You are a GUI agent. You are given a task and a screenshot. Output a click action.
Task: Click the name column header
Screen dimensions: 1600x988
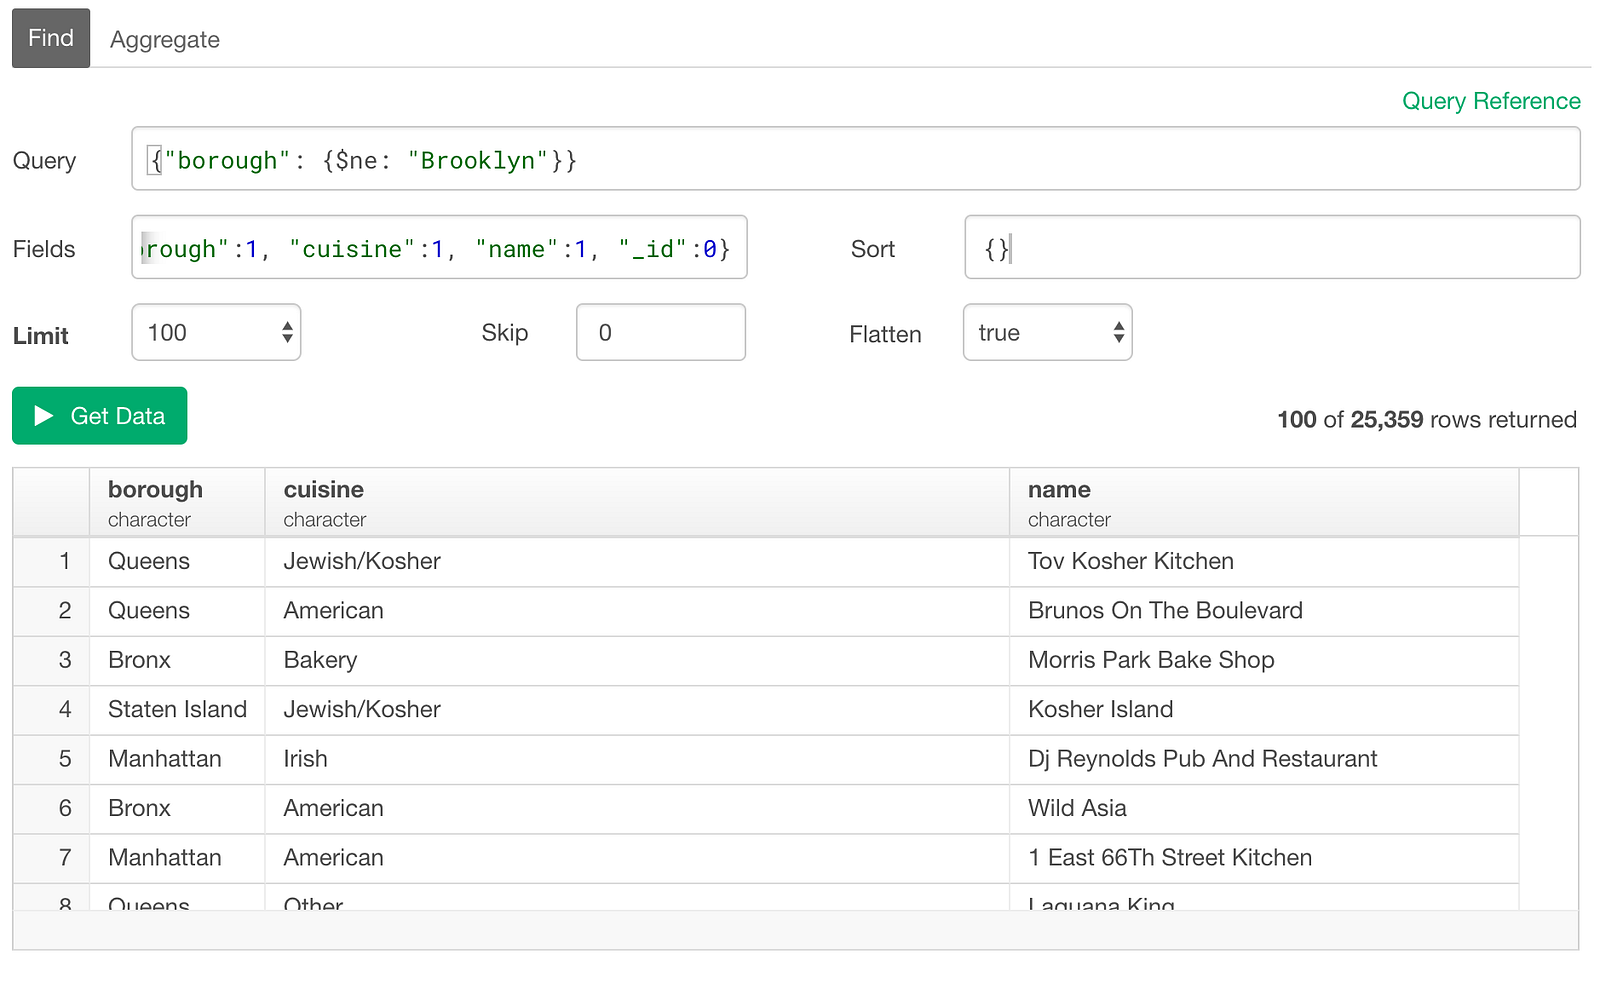[x=1263, y=503]
